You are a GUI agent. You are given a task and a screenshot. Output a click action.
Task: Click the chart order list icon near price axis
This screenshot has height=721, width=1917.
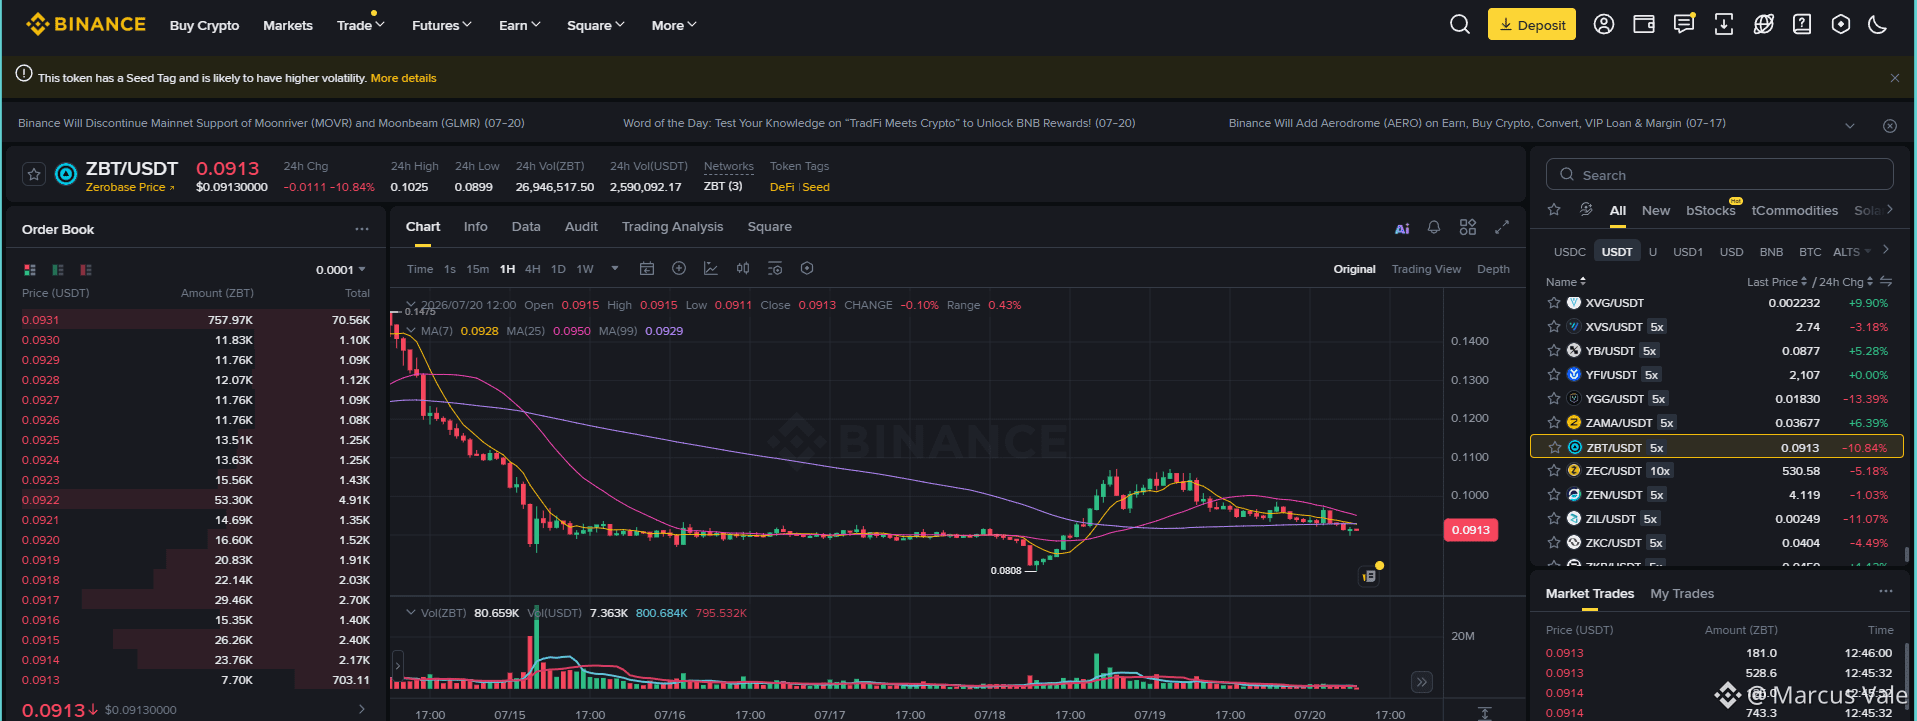pyautogui.click(x=1369, y=576)
